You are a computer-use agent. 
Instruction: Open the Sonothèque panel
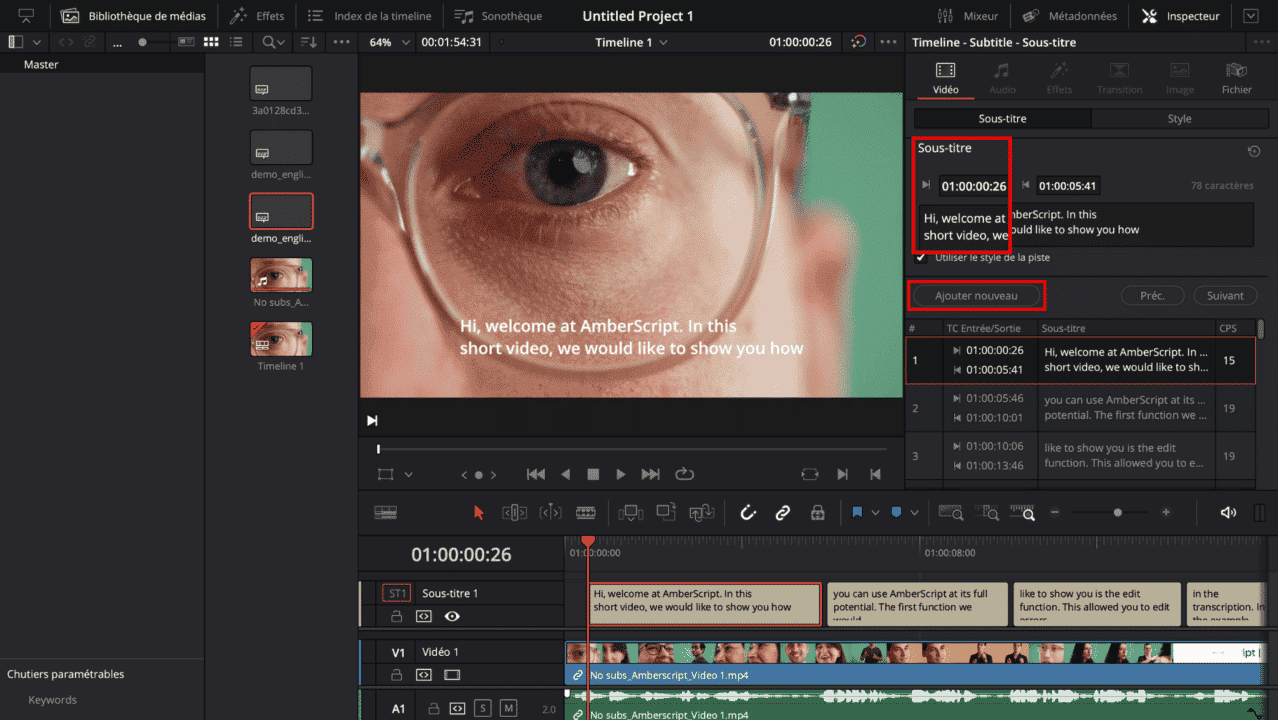click(498, 16)
